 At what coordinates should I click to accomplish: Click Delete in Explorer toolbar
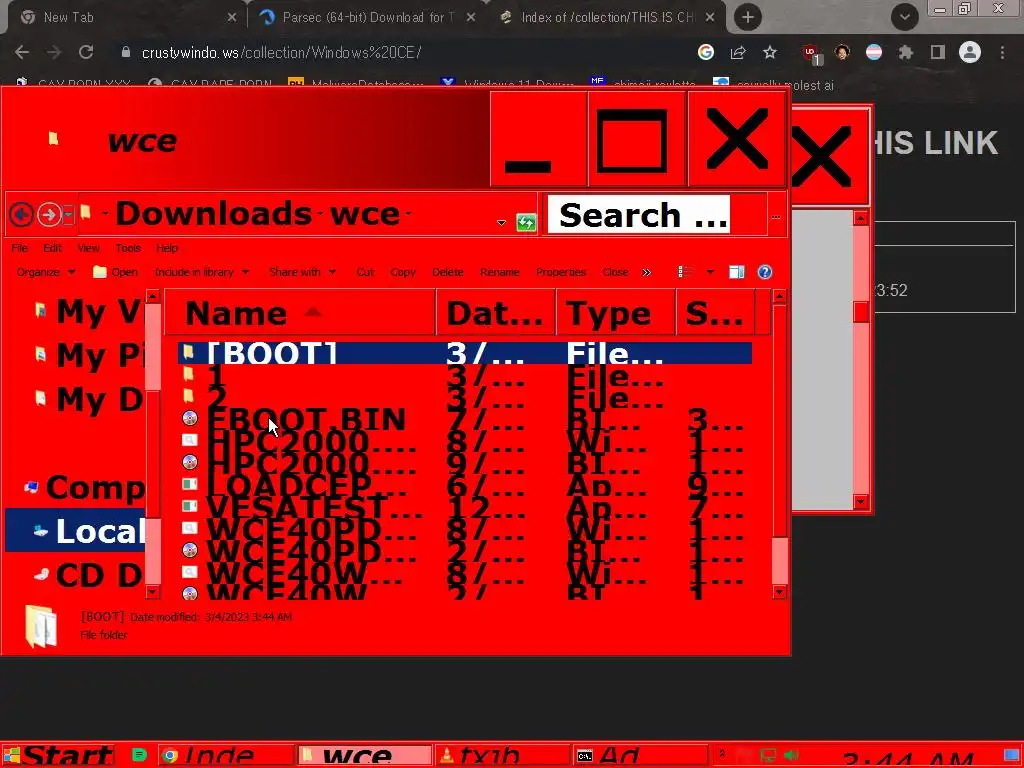click(x=447, y=272)
